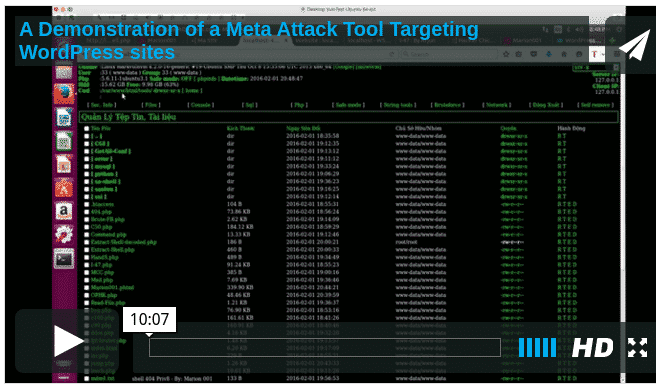Click the root/root owner cell
This screenshot has width=656, height=388.
coord(406,242)
